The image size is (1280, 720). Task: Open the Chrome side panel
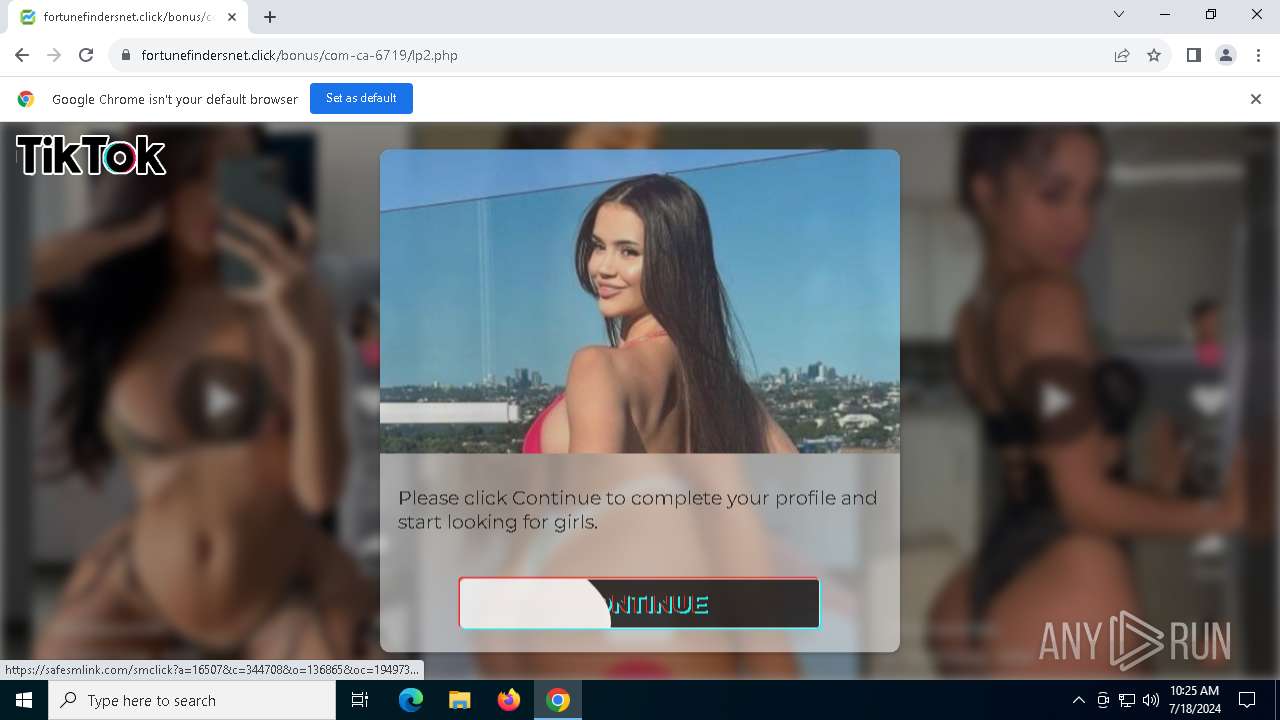1194,55
